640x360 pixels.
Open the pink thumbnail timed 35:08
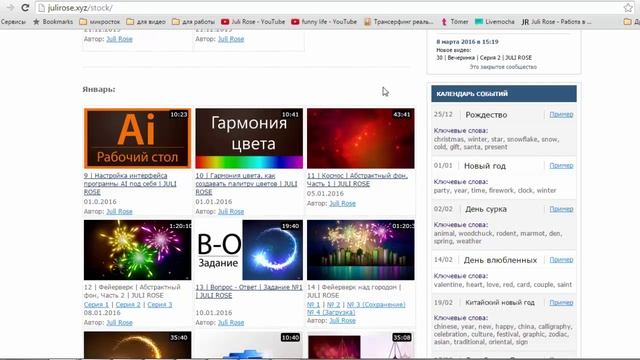pos(360,345)
